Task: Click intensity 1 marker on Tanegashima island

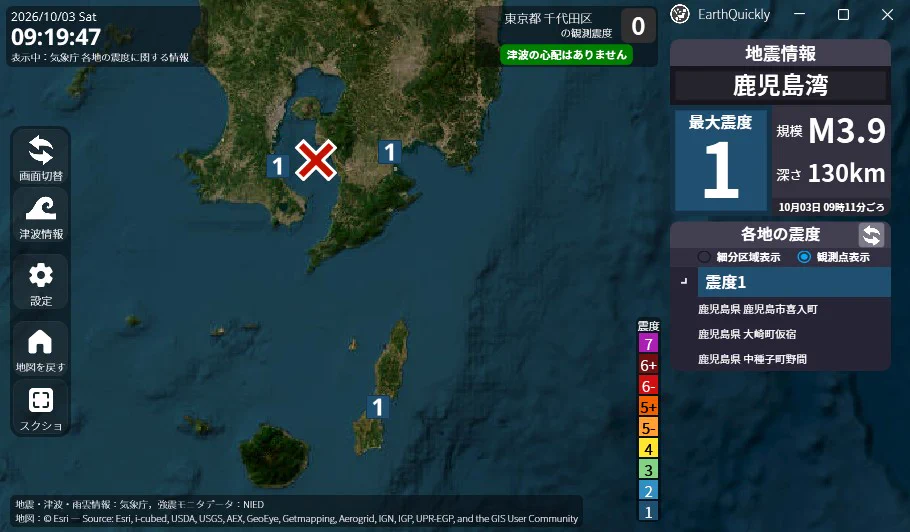Action: 378,407
